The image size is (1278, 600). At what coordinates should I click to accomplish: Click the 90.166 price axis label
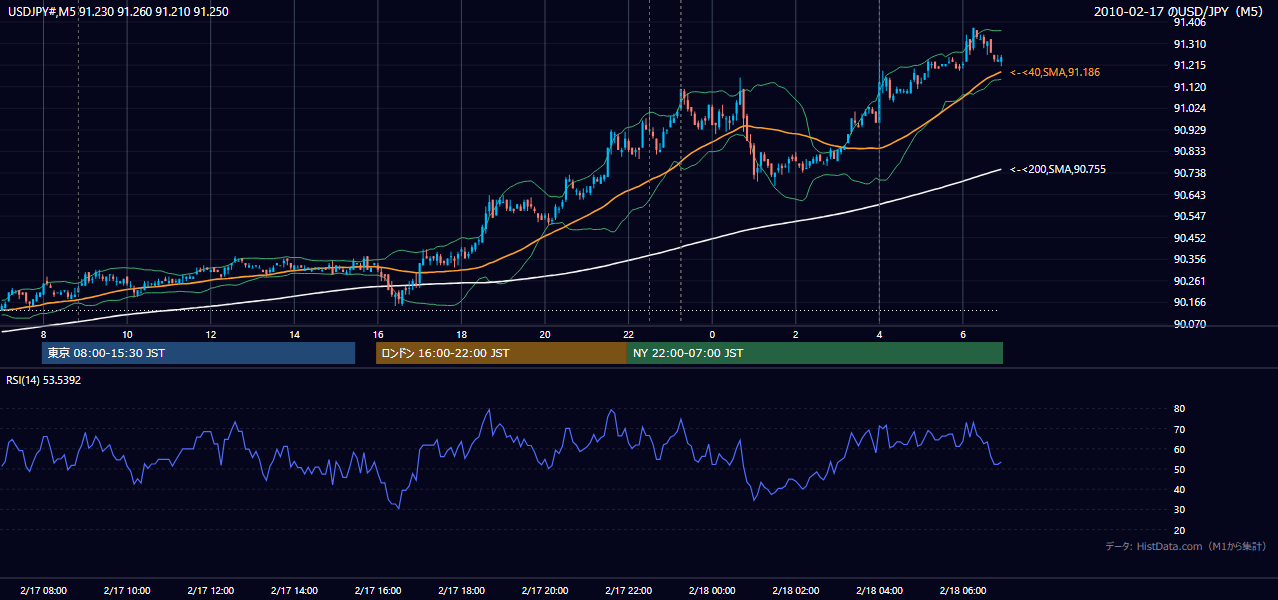(1190, 302)
